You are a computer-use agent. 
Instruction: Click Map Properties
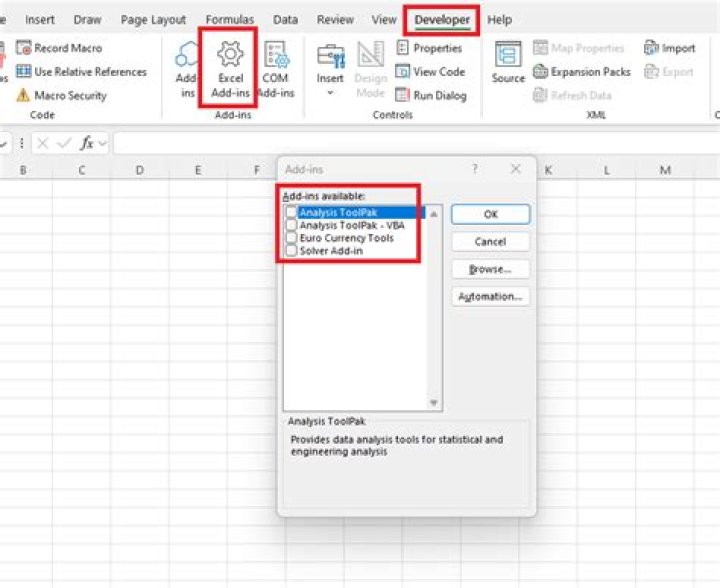[579, 48]
